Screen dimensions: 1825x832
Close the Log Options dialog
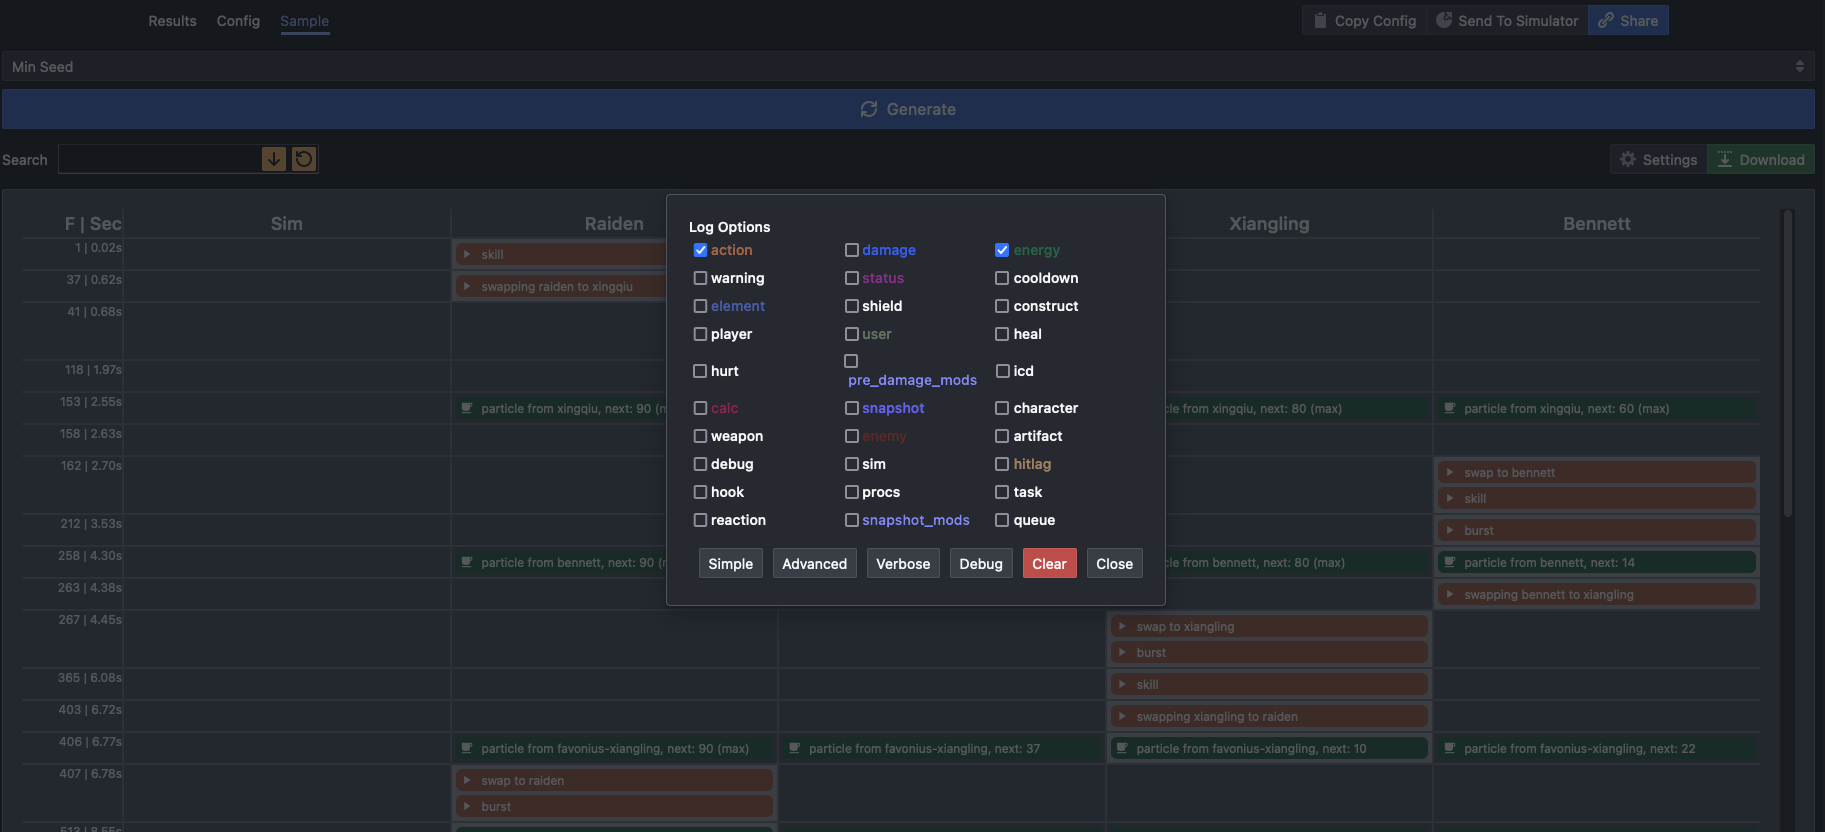point(1114,563)
